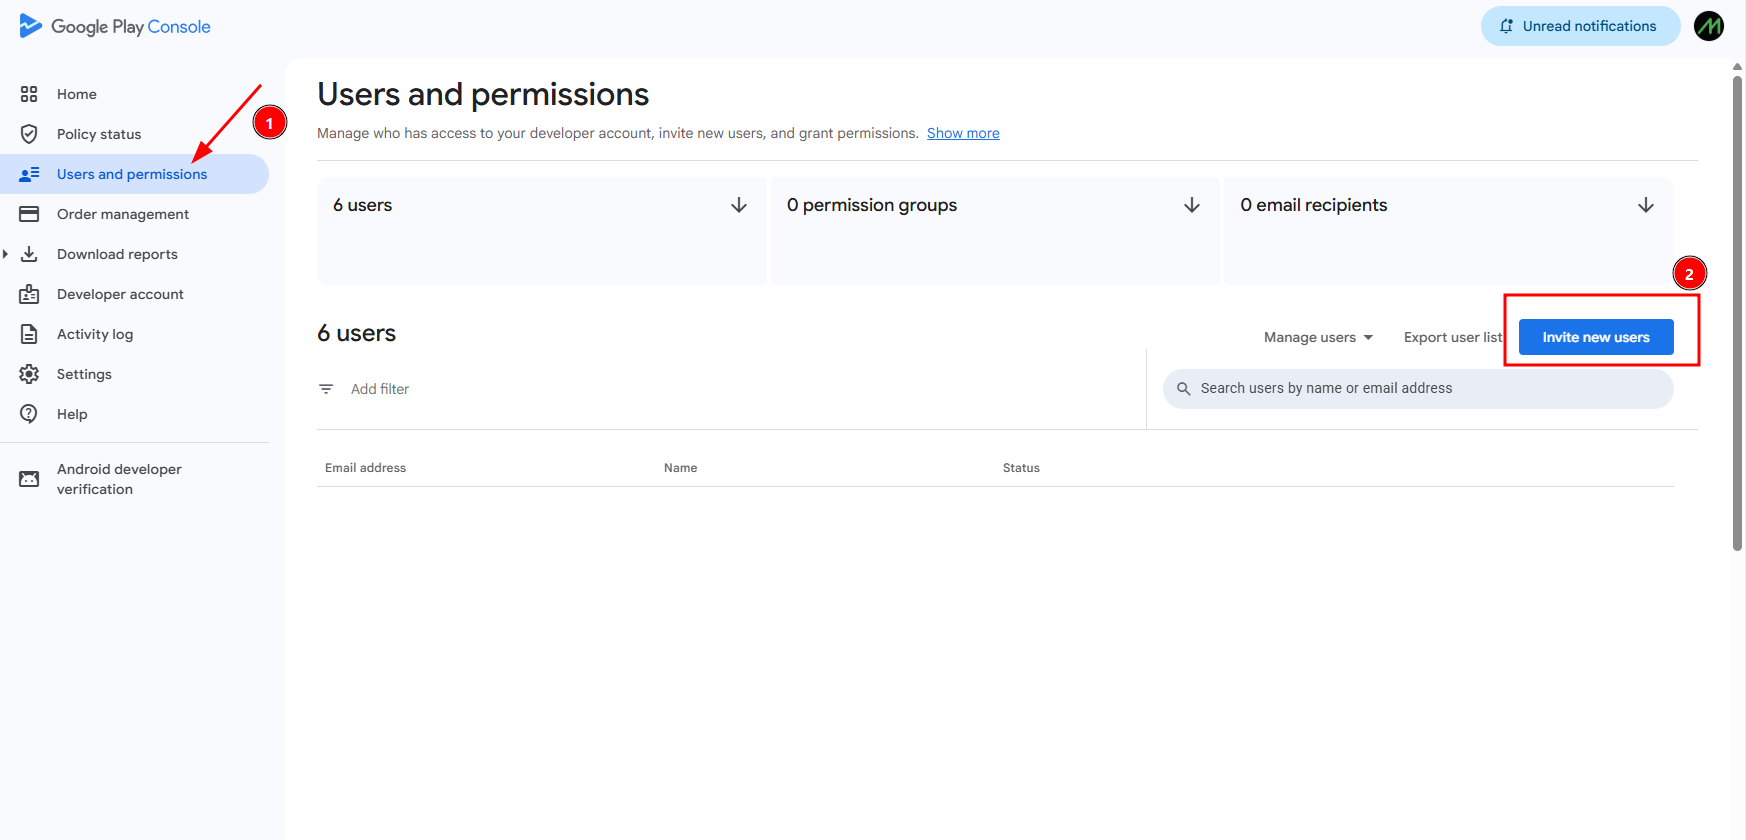This screenshot has width=1746, height=840.
Task: Click the Email address column header
Action: (x=365, y=468)
